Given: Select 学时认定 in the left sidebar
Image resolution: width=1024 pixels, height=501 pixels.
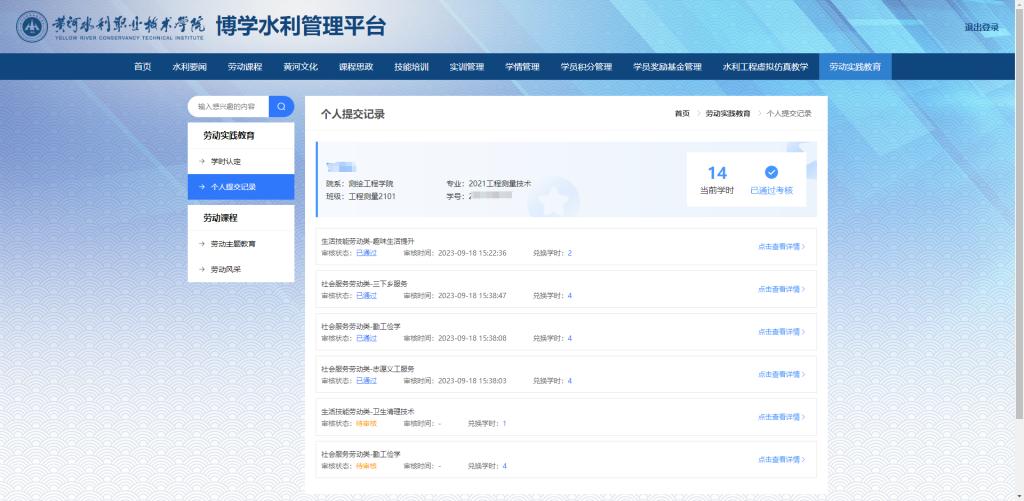Looking at the screenshot, I should 226,161.
